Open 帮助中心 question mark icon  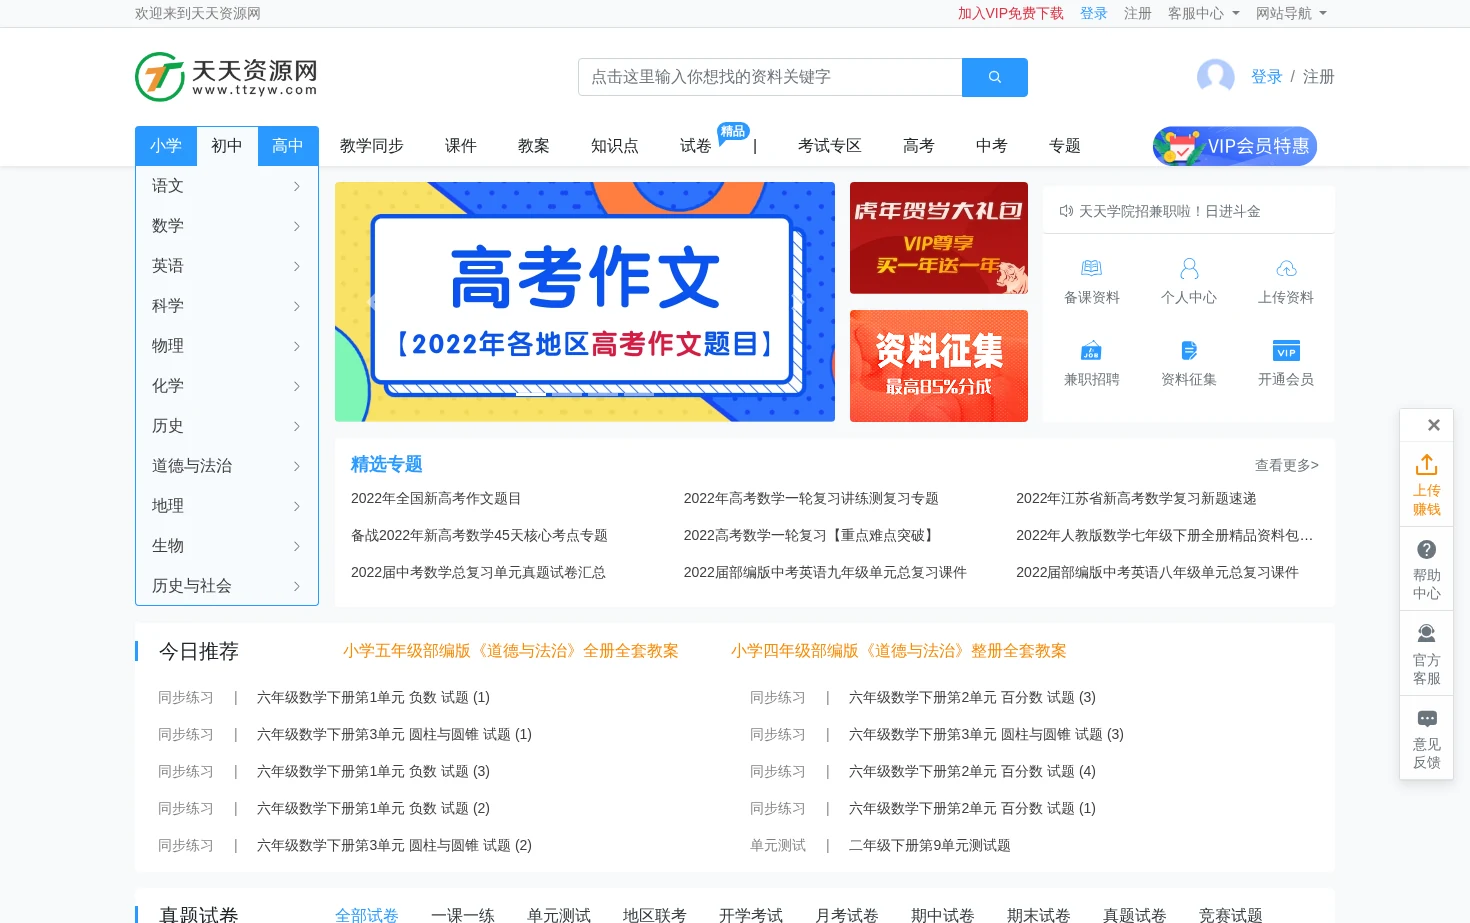tap(1427, 549)
